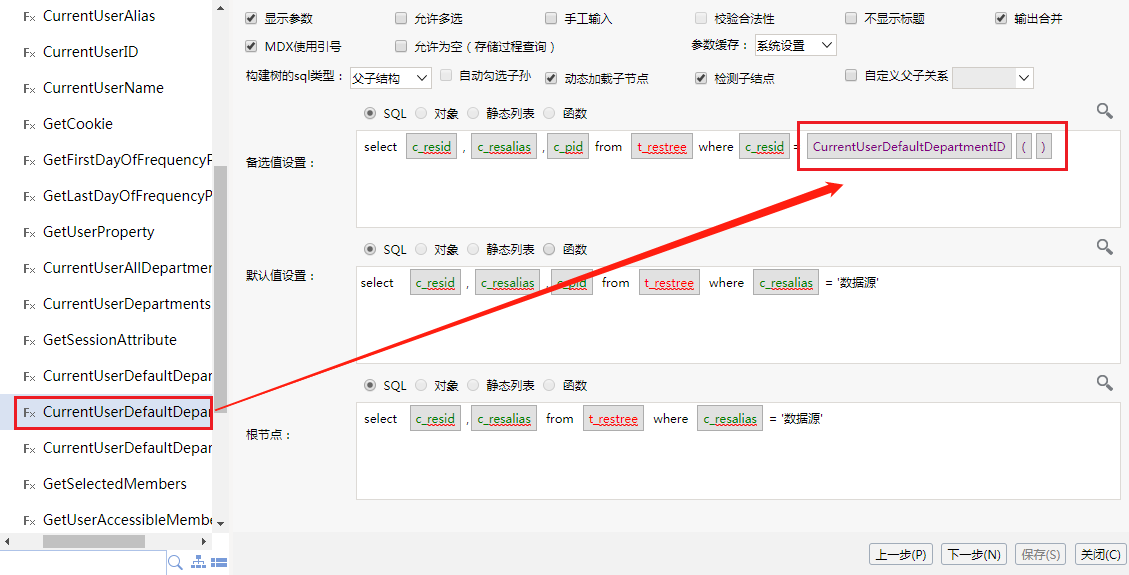Click the c_resalias token after where in 根节点
This screenshot has height=575, width=1129.
(x=730, y=419)
